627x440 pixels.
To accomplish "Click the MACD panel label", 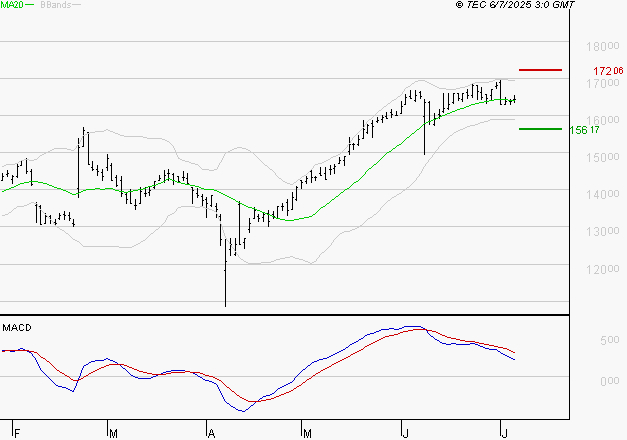I will pyautogui.click(x=17, y=328).
